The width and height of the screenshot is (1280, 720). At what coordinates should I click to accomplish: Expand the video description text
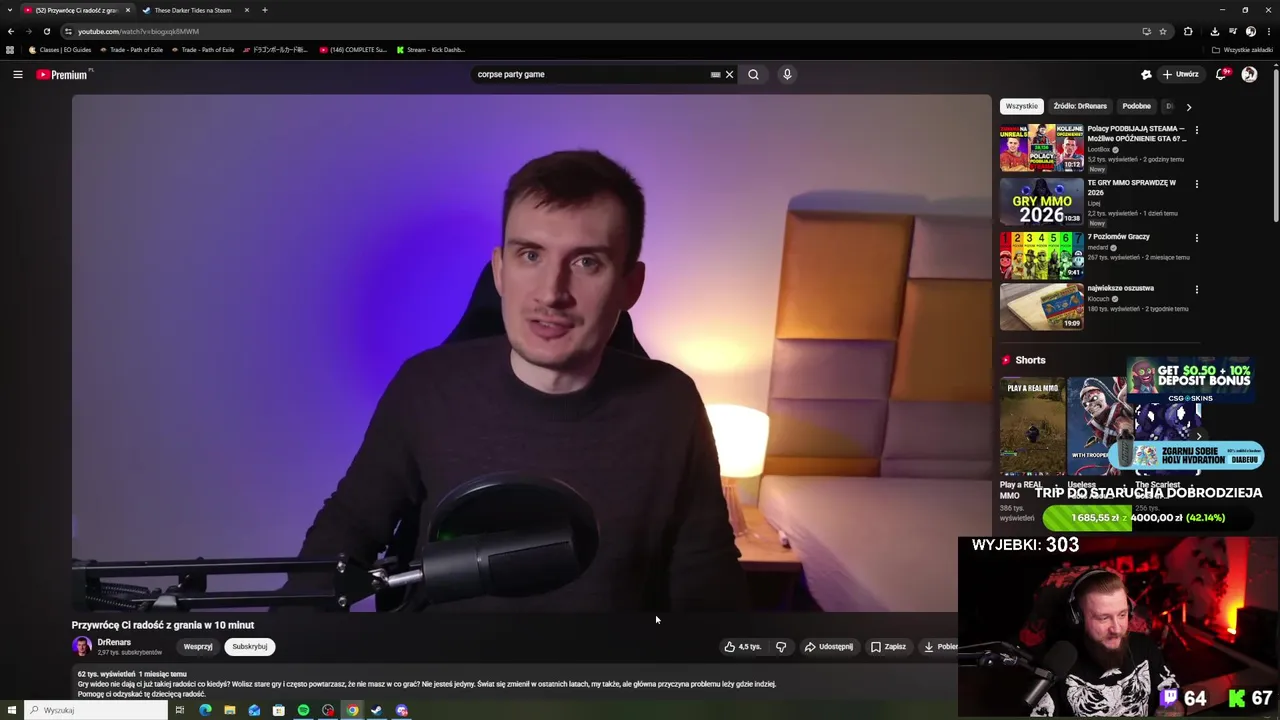[x=427, y=684]
